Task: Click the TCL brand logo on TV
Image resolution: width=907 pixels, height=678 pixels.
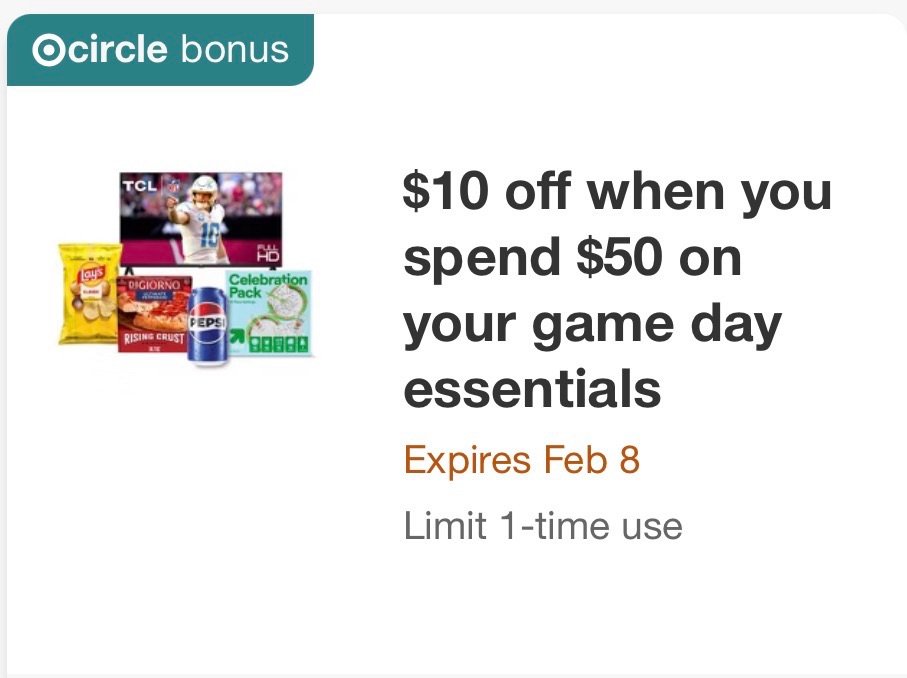Action: click(137, 187)
